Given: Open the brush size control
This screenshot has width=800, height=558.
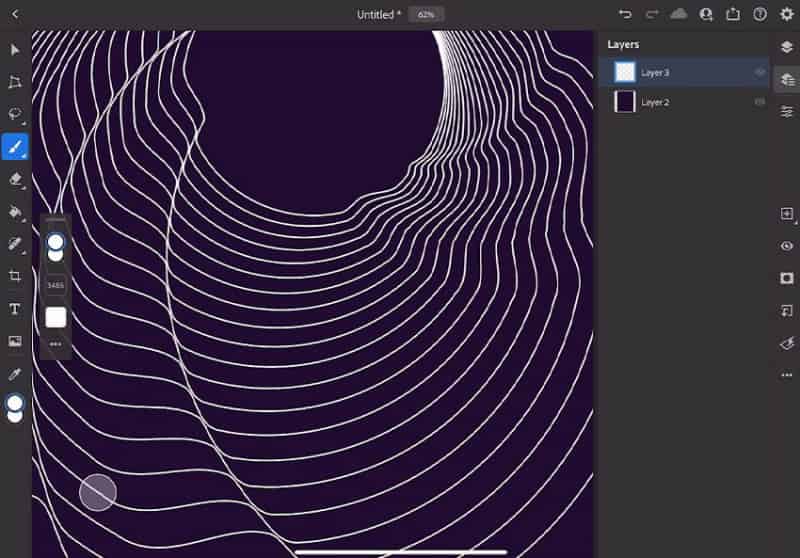Looking at the screenshot, I should tap(55, 242).
